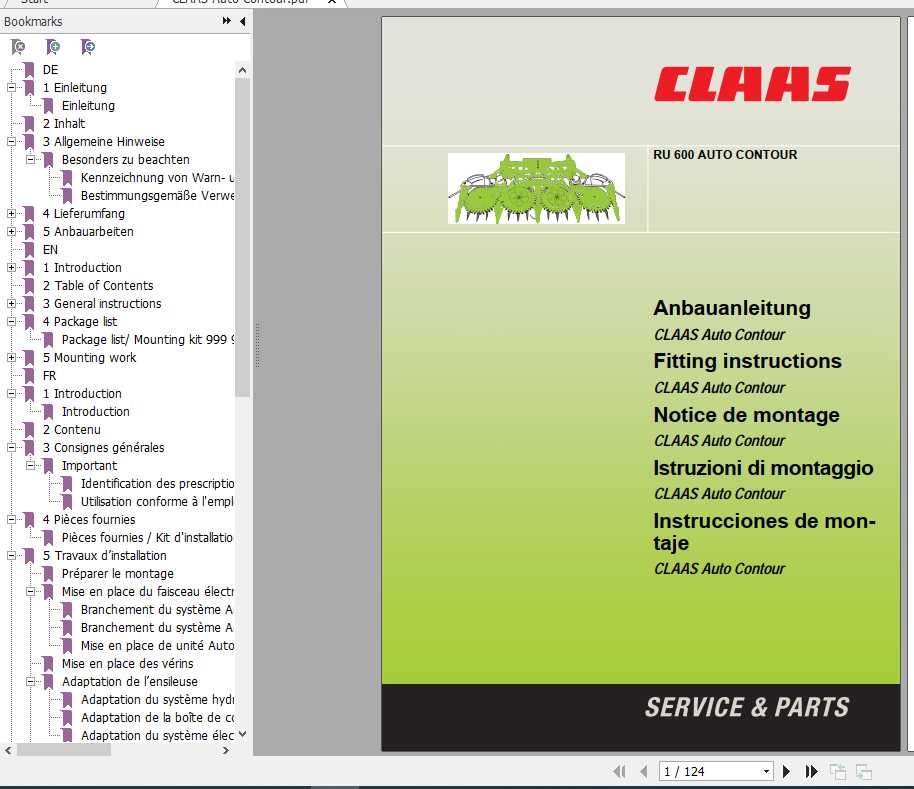Click the double-arrow panel options control
This screenshot has width=914, height=789.
click(x=225, y=21)
